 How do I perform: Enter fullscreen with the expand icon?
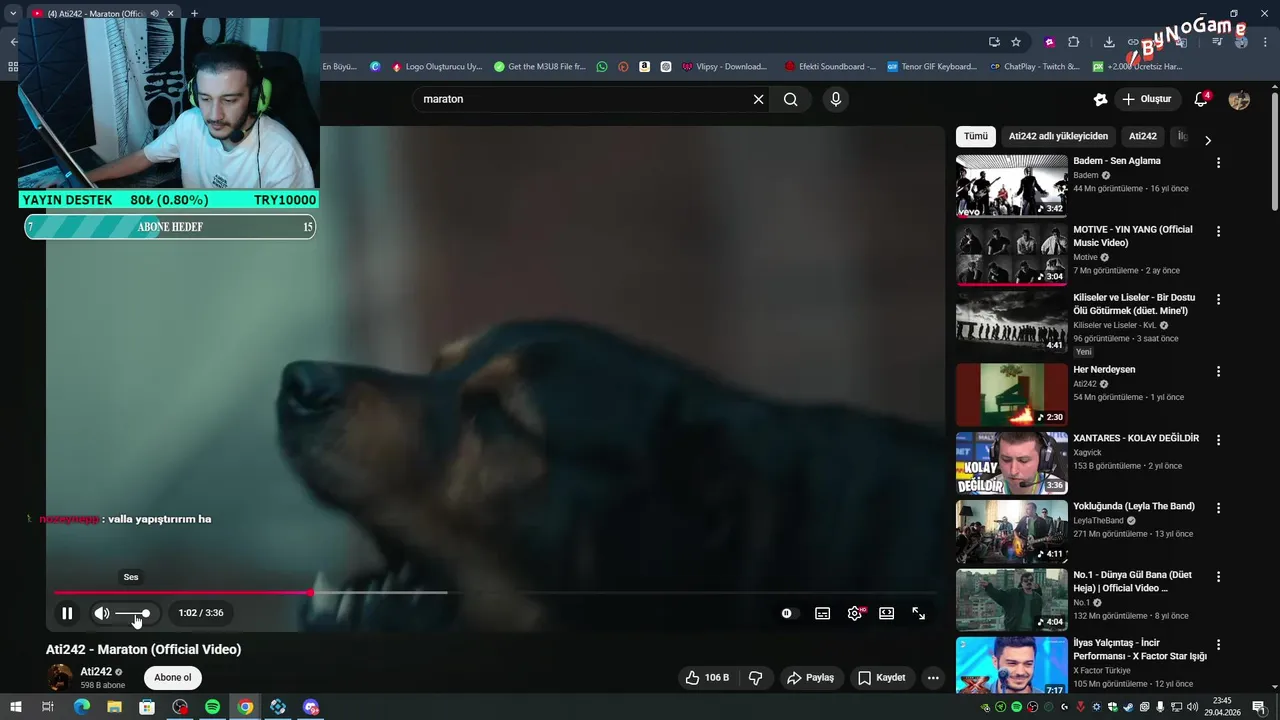click(918, 613)
